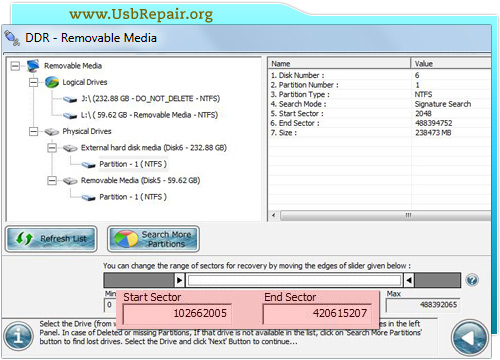The height and width of the screenshot is (360, 500).
Task: Select the Search Mode row
Action: [x=380, y=104]
